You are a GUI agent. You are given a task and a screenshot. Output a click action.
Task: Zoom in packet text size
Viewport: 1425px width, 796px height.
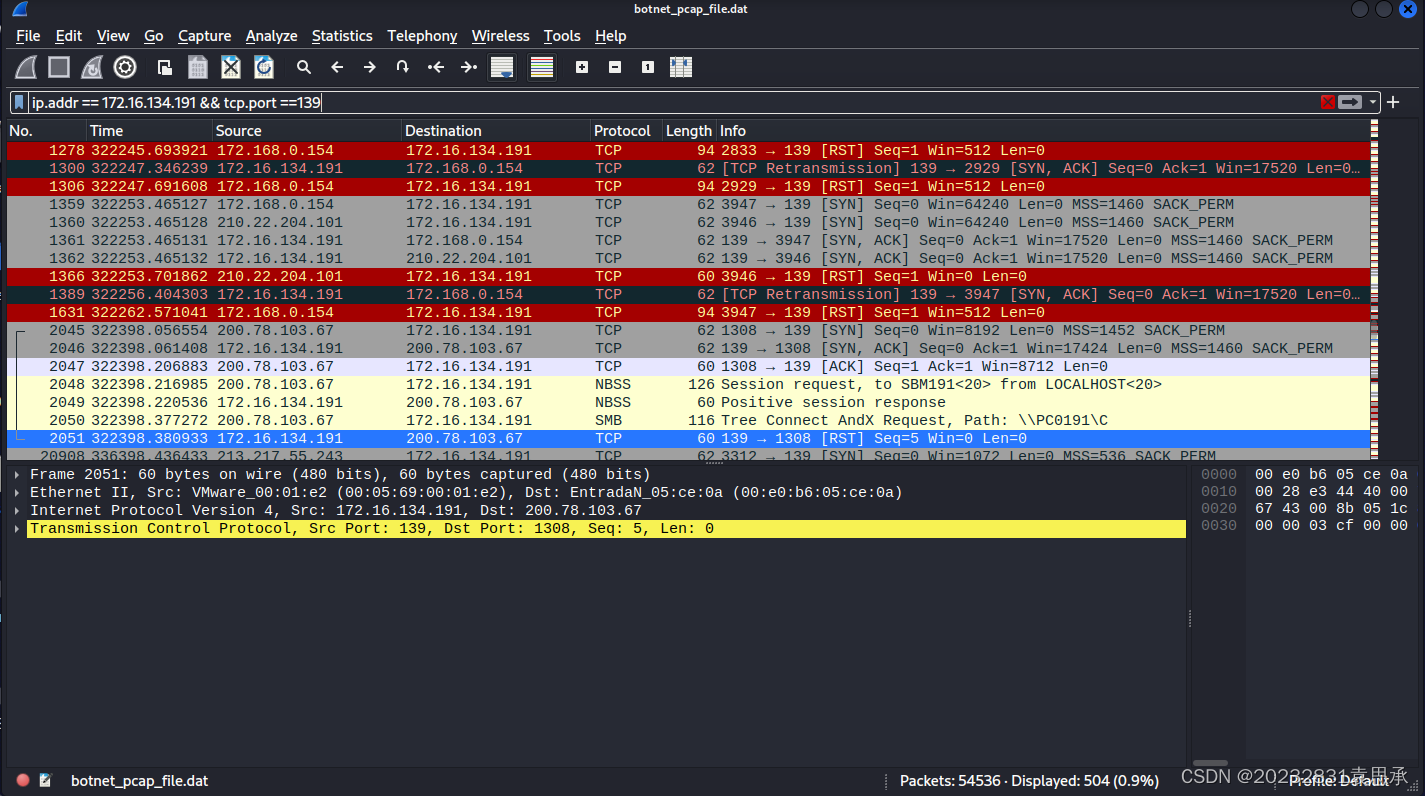click(582, 67)
